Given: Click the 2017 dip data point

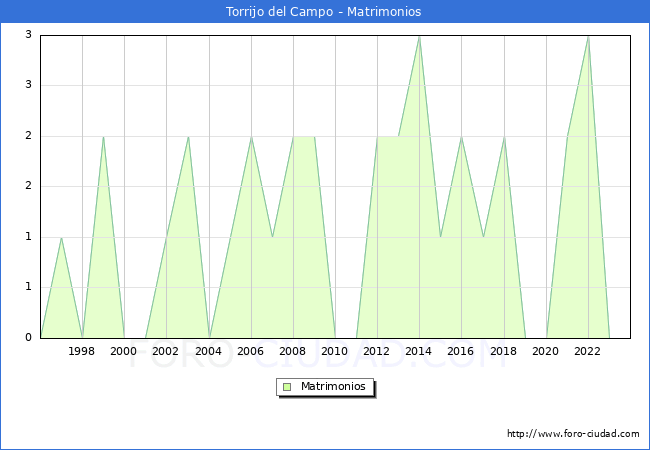Looking at the screenshot, I should tap(483, 237).
